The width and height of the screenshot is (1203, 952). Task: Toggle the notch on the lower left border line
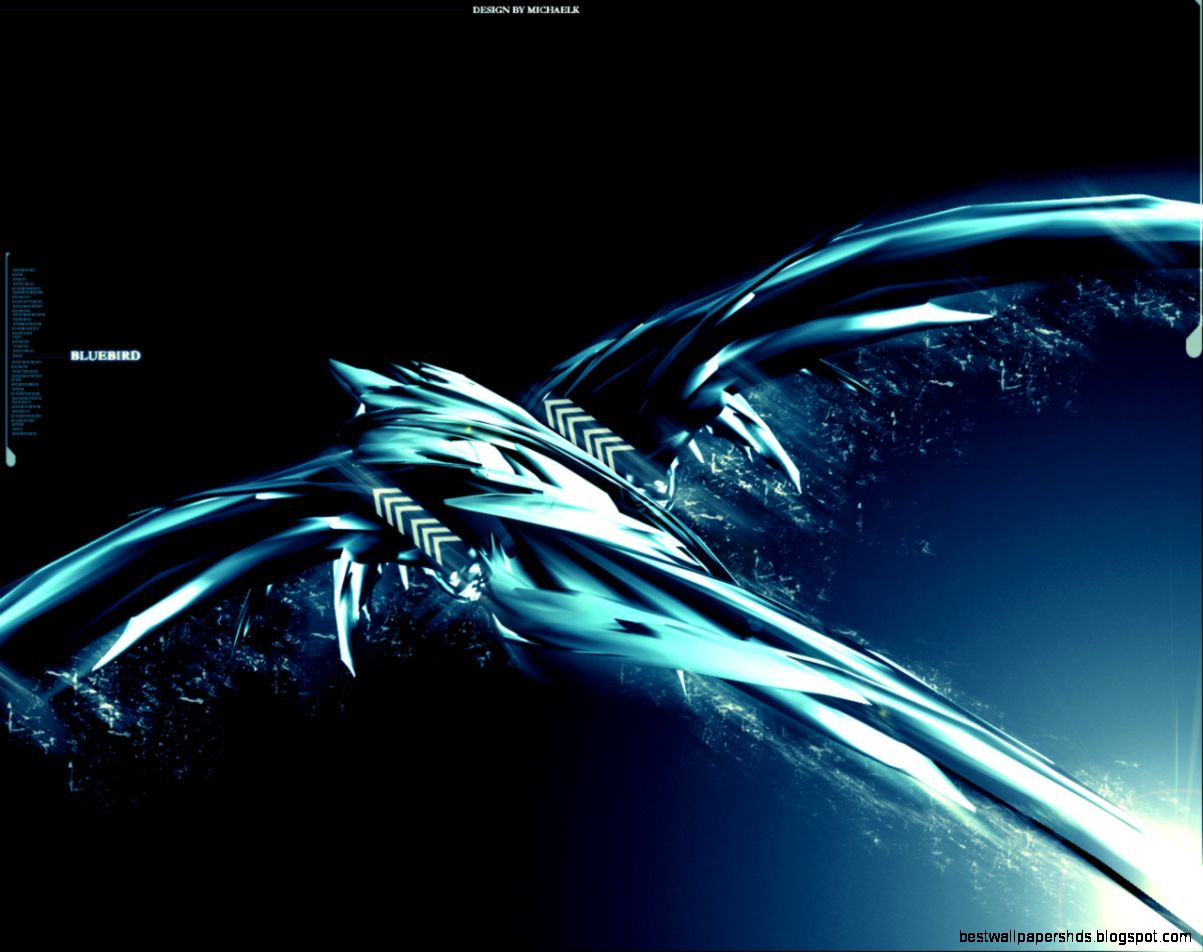point(12,456)
